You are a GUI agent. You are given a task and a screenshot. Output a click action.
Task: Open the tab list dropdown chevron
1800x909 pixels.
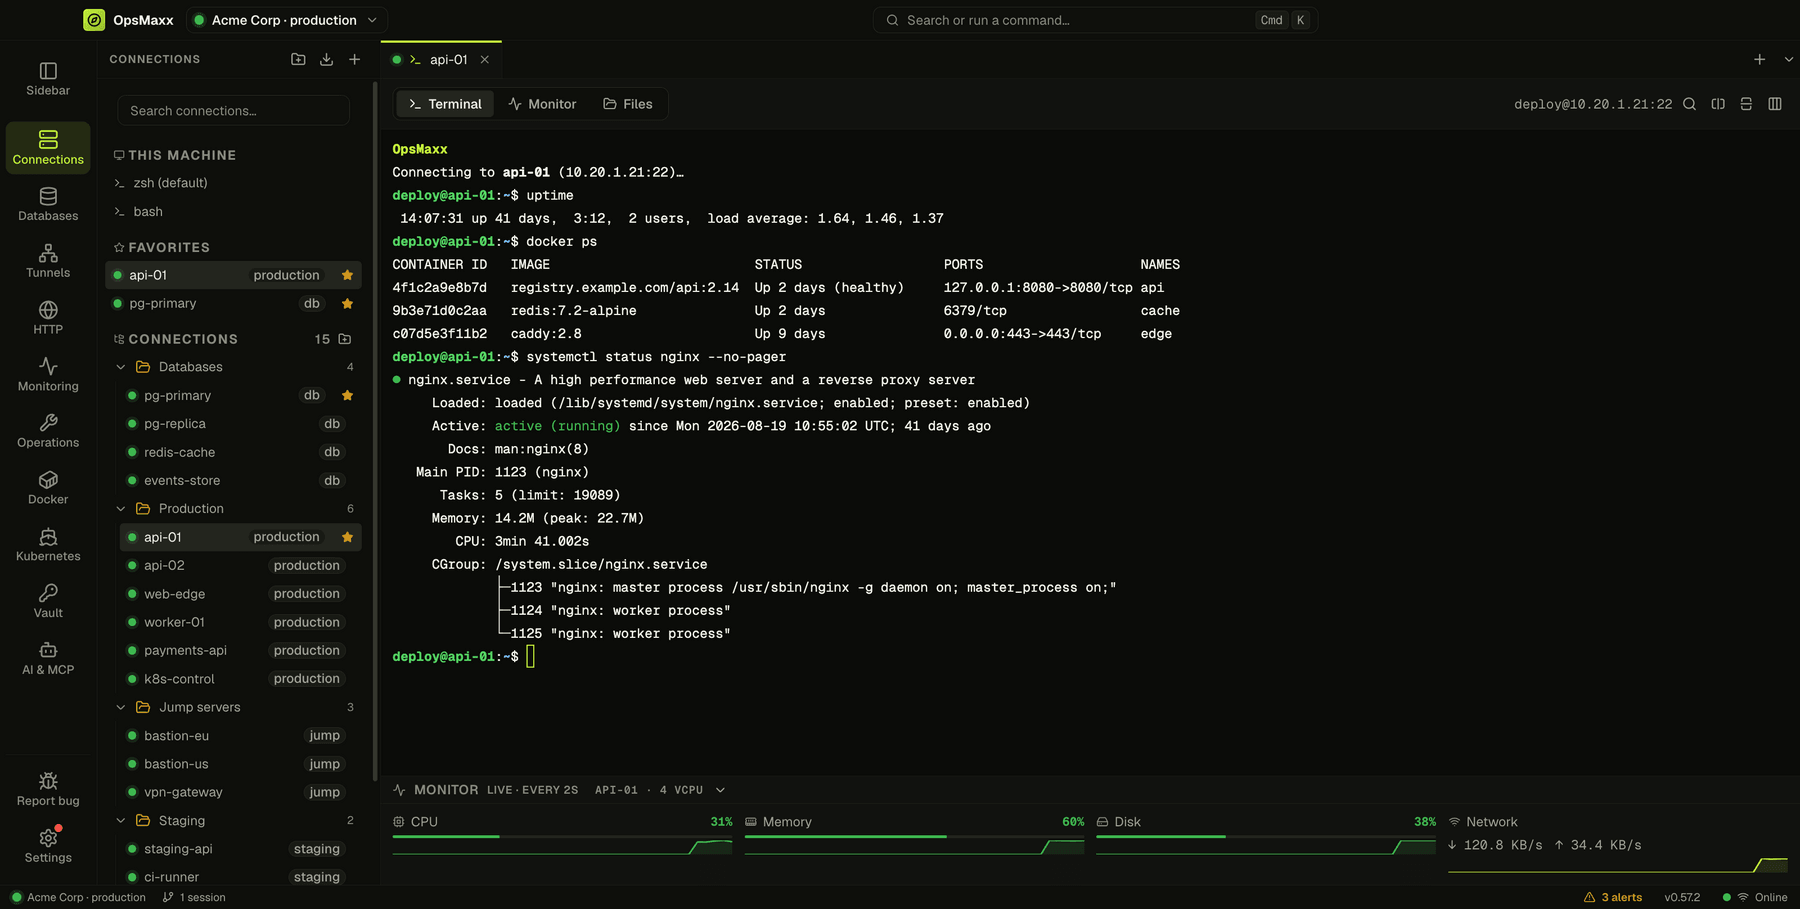(x=1789, y=59)
